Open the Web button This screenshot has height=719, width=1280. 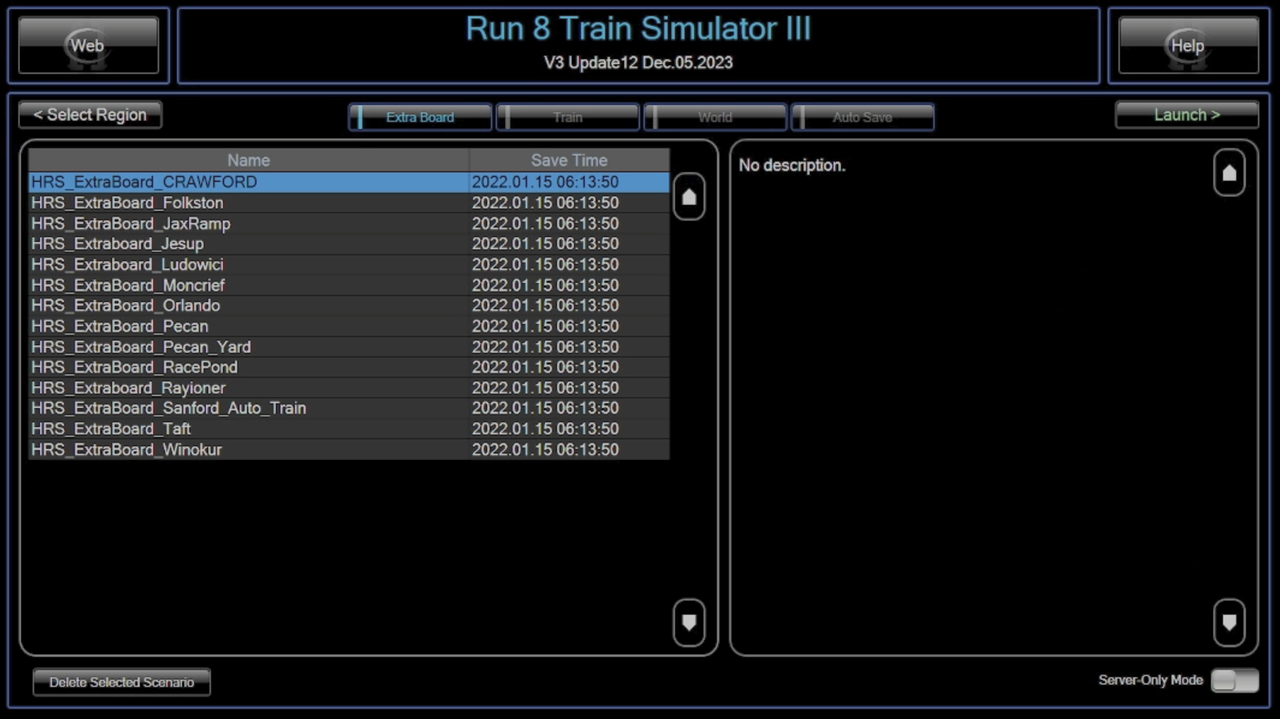(x=88, y=45)
